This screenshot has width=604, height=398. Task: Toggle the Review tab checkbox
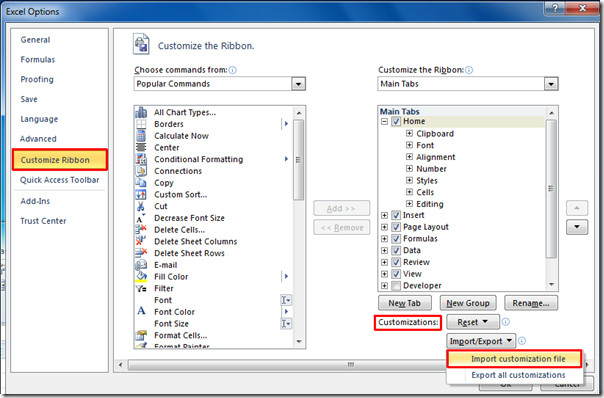coord(396,262)
